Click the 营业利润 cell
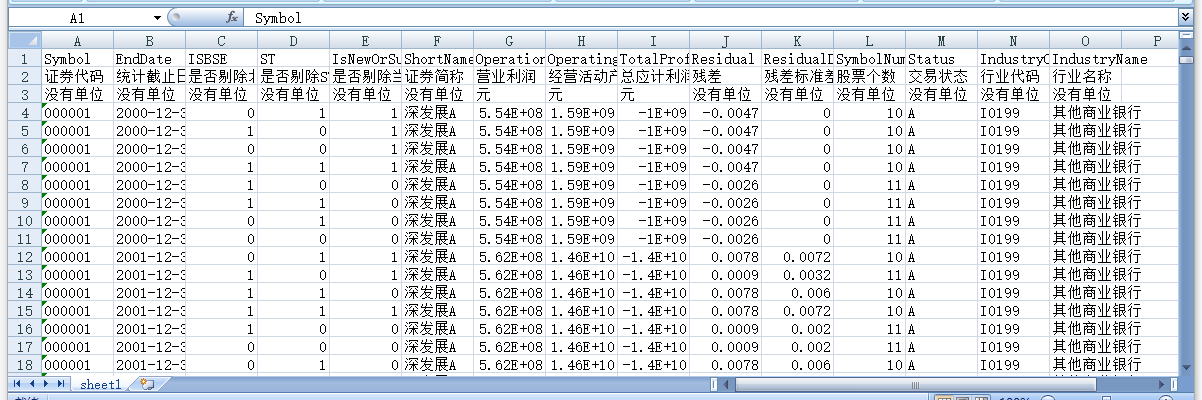1202x400 pixels. click(510, 76)
